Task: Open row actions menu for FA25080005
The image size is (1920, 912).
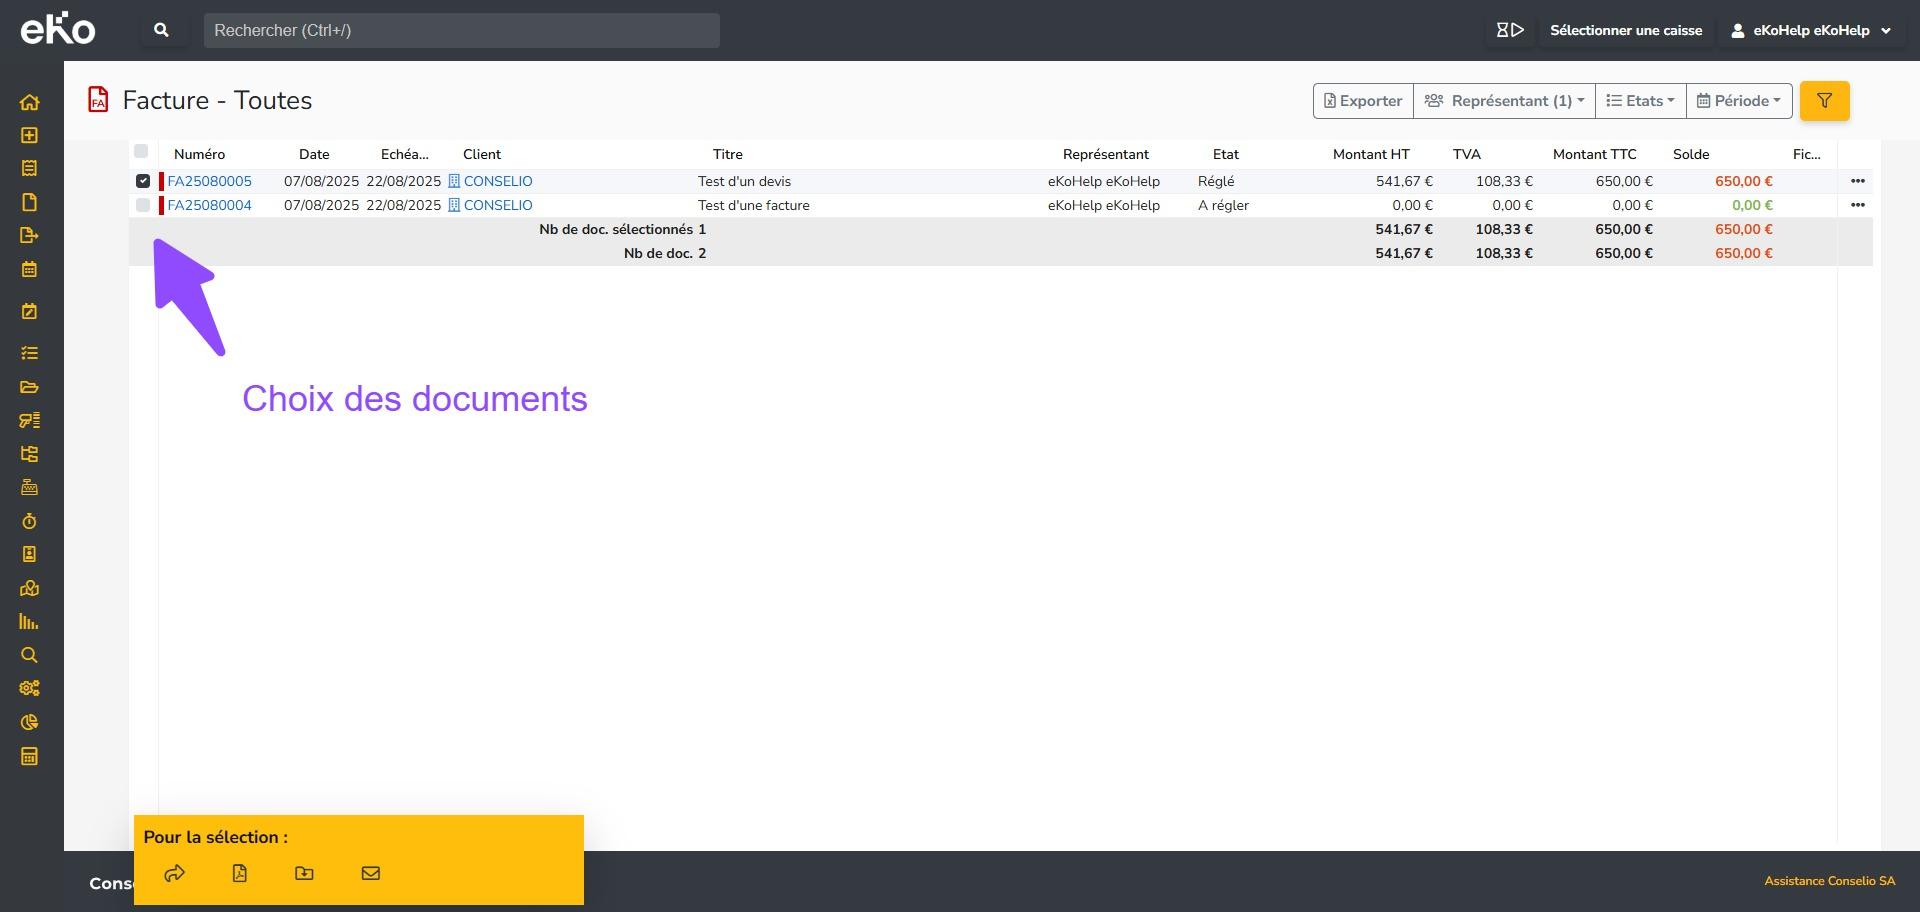Action: [1857, 181]
